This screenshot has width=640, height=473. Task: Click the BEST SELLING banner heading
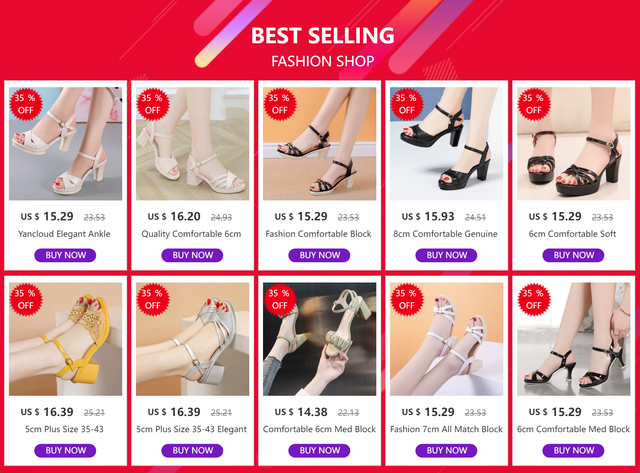[322, 36]
